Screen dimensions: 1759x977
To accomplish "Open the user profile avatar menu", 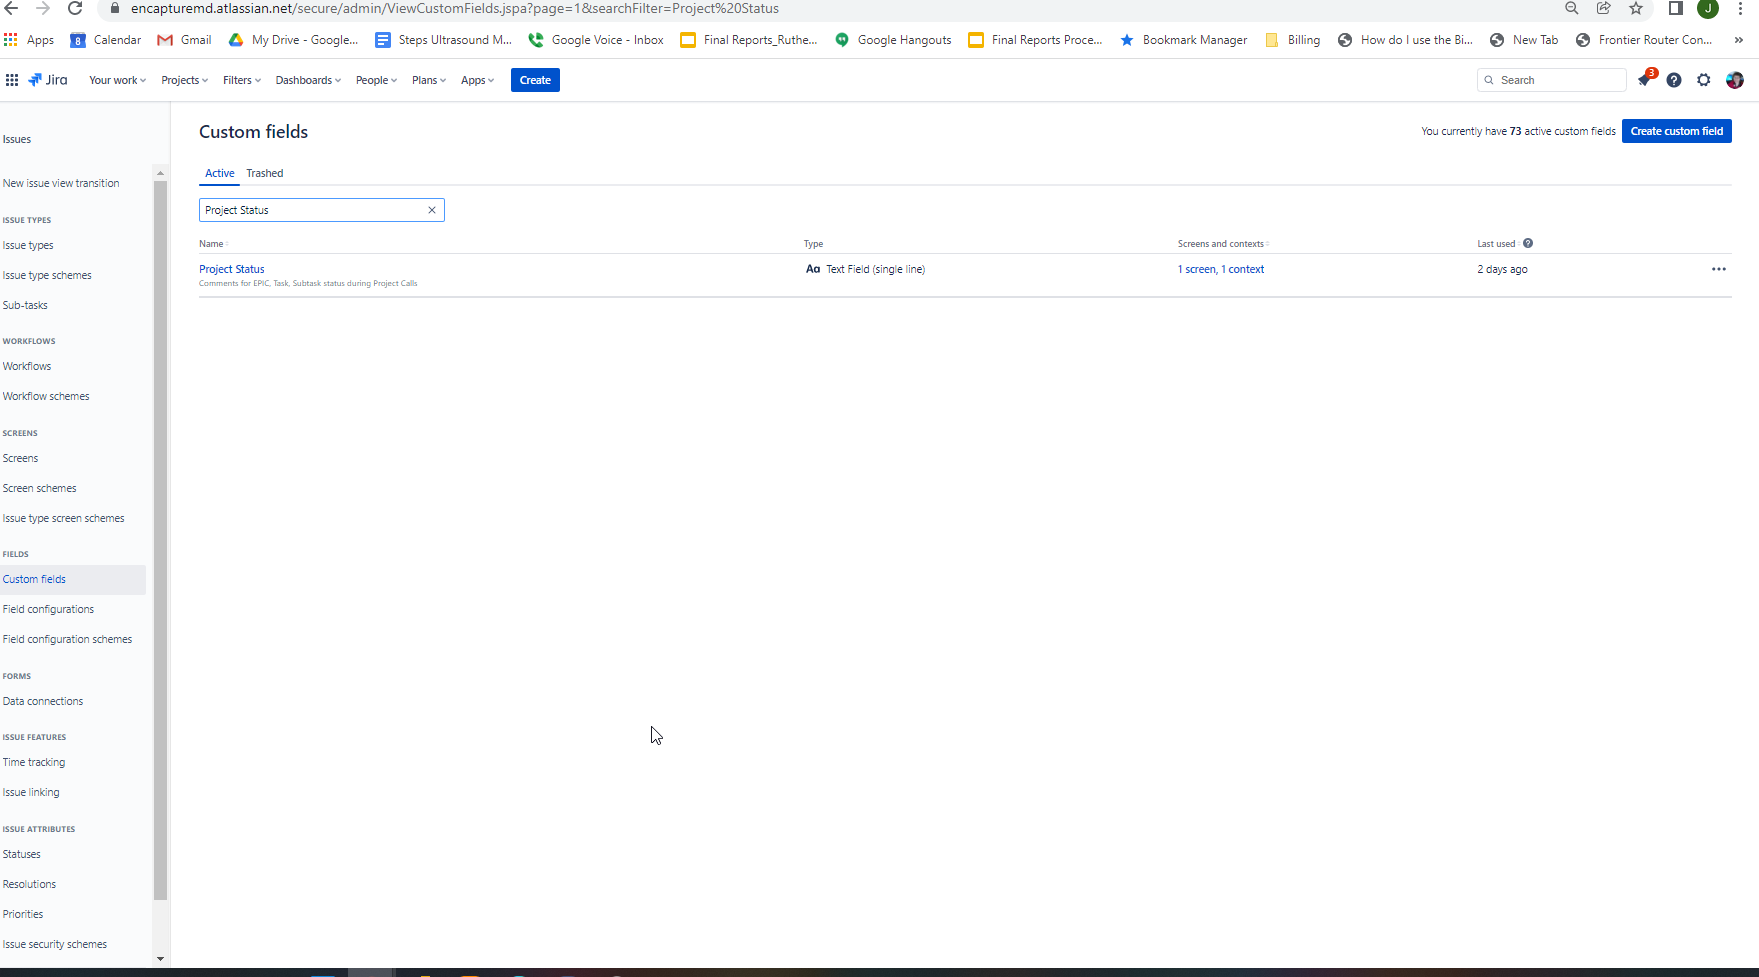I will pyautogui.click(x=1735, y=80).
